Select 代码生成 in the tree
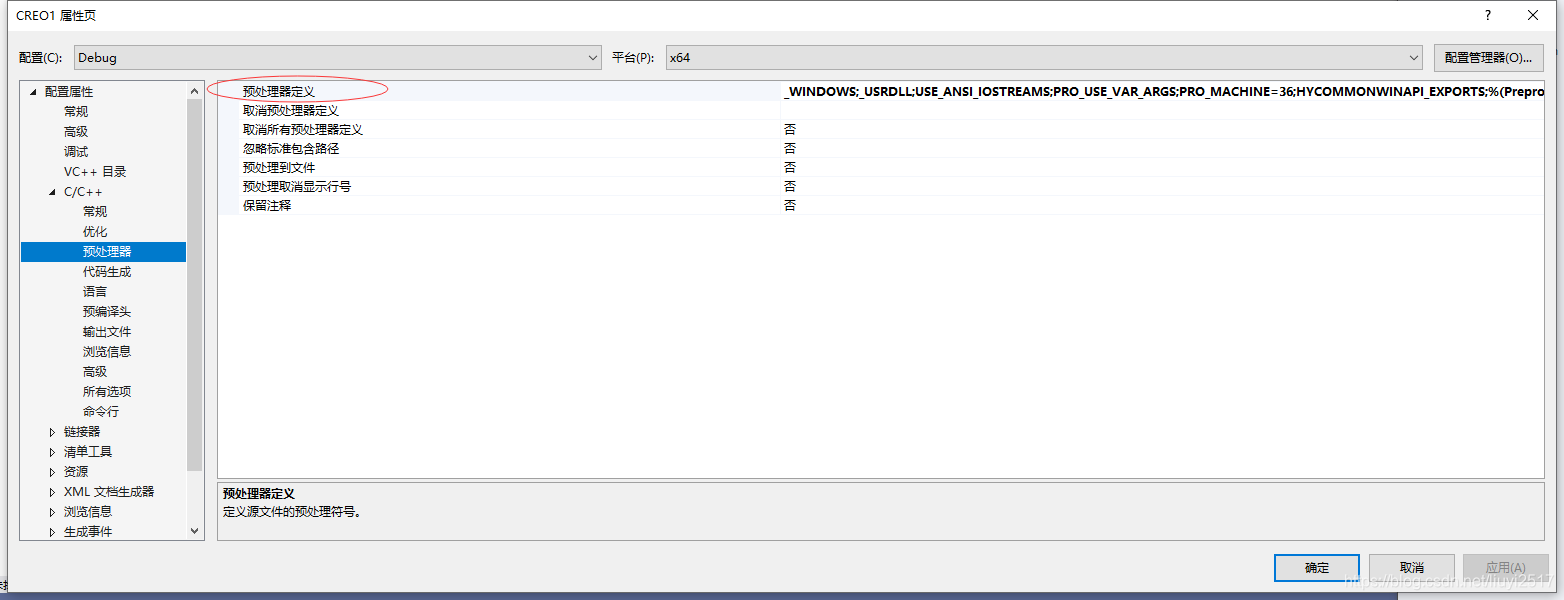Image resolution: width=1564 pixels, height=600 pixels. pyautogui.click(x=107, y=272)
